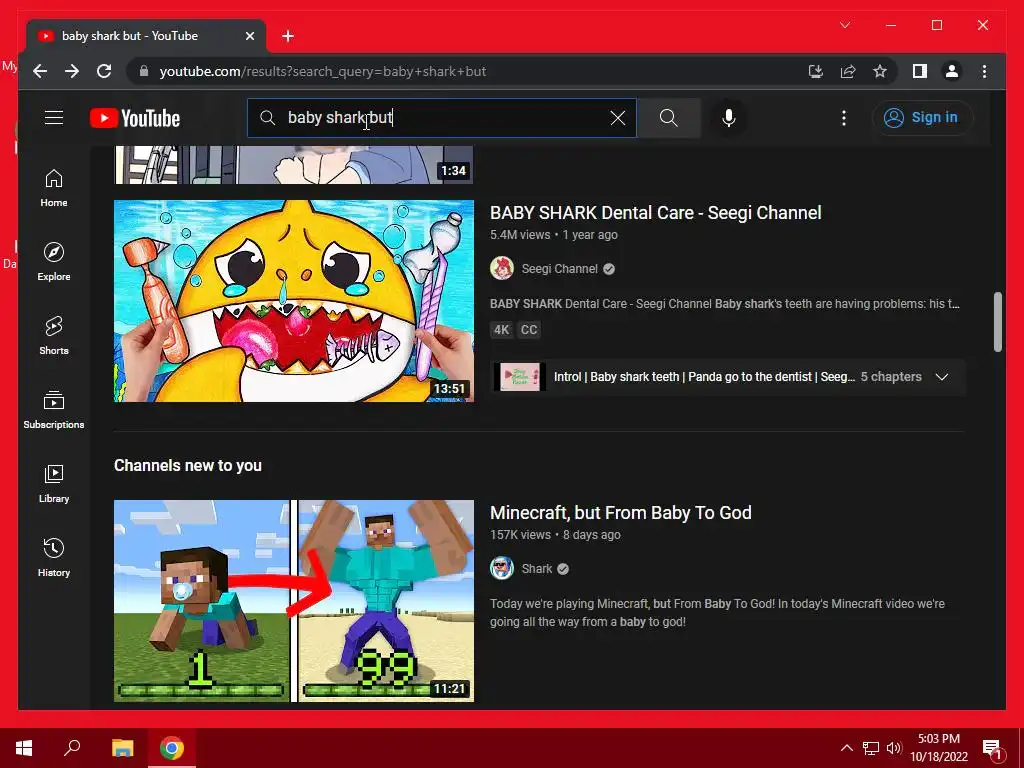Click the 4K badge
1024x768 pixels.
pyautogui.click(x=501, y=330)
